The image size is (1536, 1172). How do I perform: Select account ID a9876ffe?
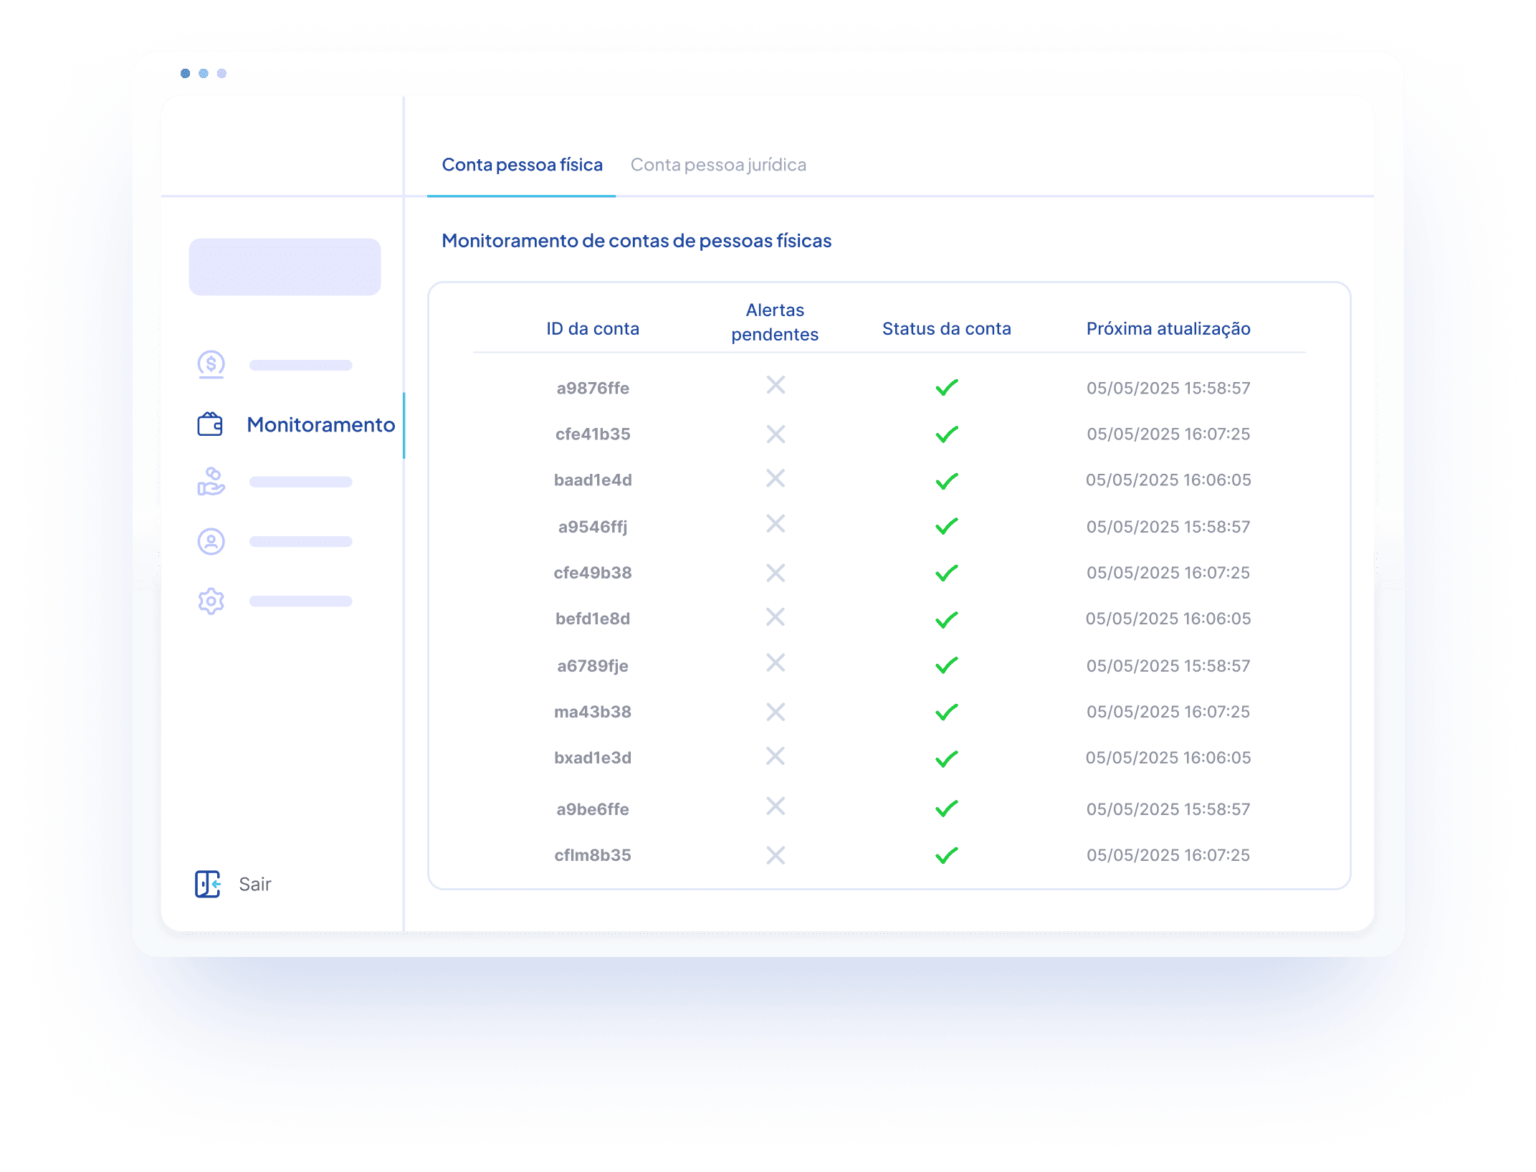click(x=593, y=388)
